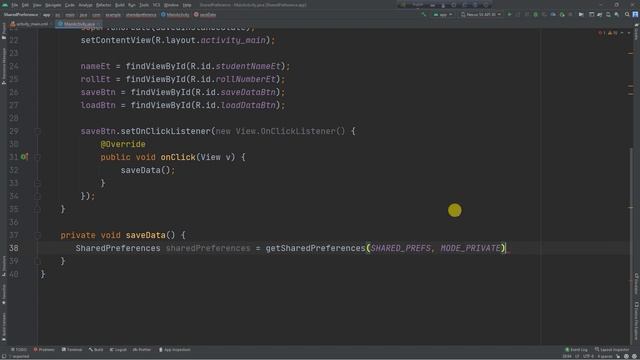Click studentNameEt identifier on line 24
Viewport: 640px width, 360px height.
248,66
